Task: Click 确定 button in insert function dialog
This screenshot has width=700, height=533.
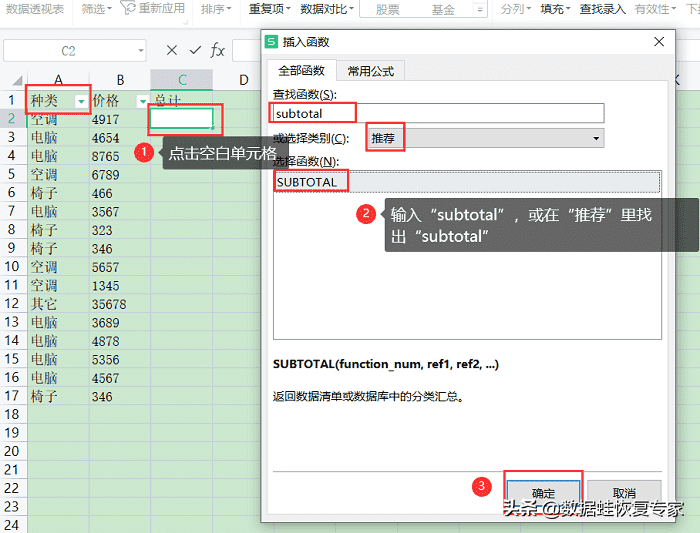Action: 543,493
